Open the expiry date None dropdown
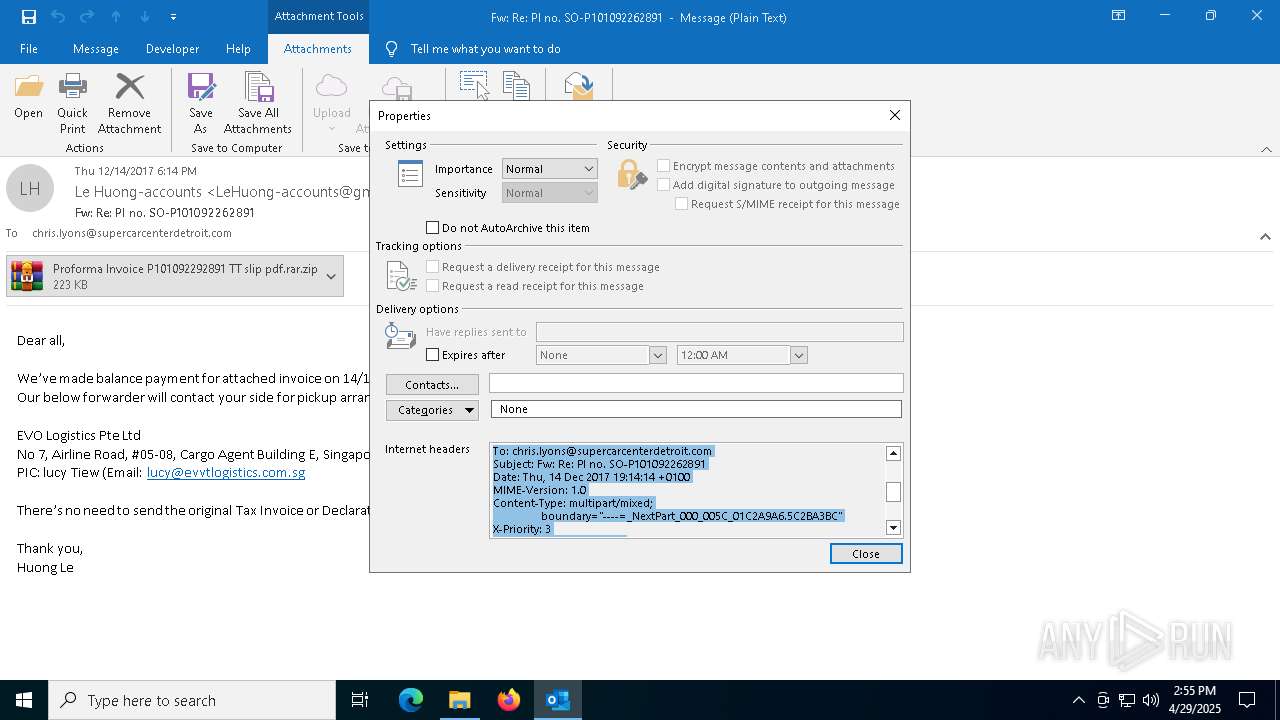The image size is (1280, 720). [658, 355]
